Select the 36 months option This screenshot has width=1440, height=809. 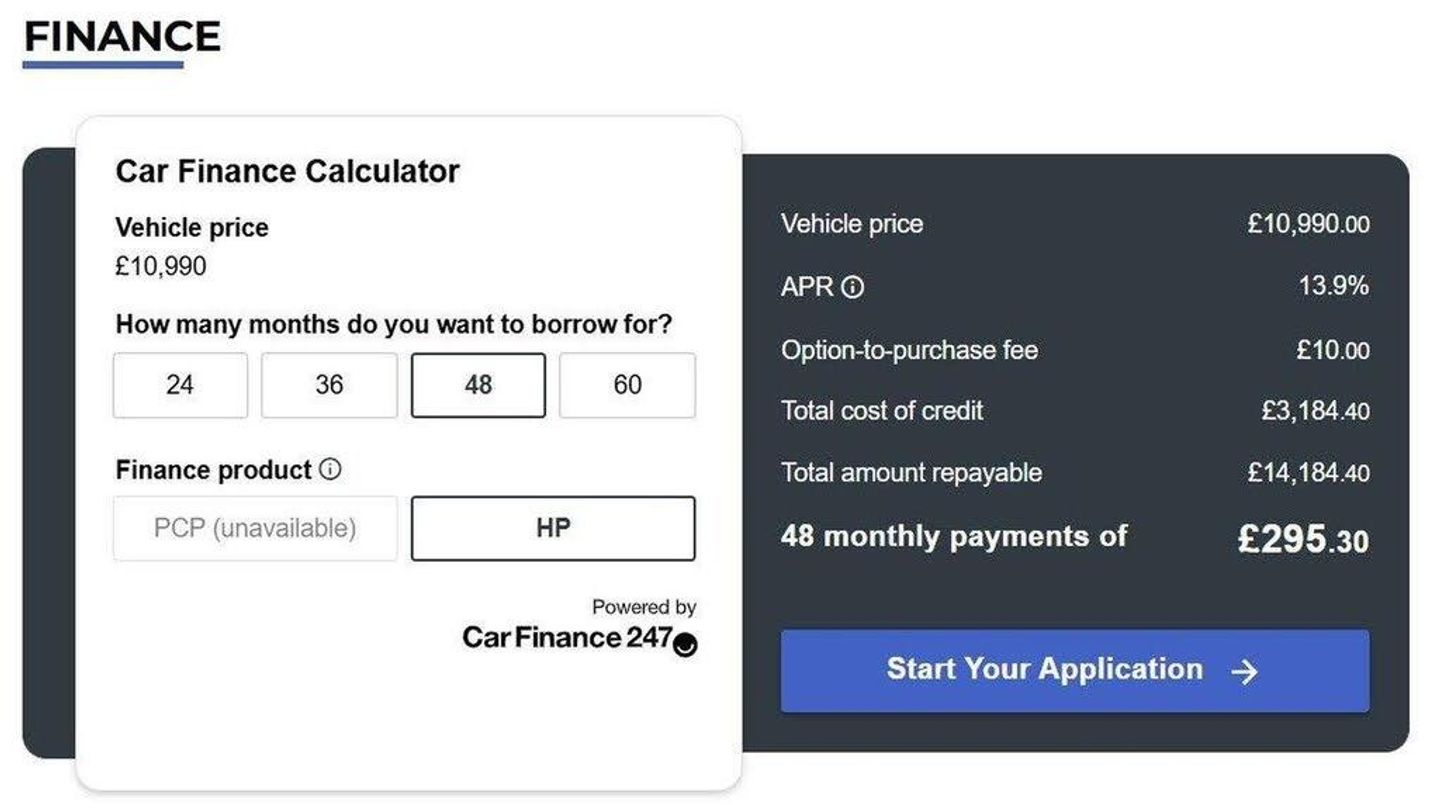(329, 385)
